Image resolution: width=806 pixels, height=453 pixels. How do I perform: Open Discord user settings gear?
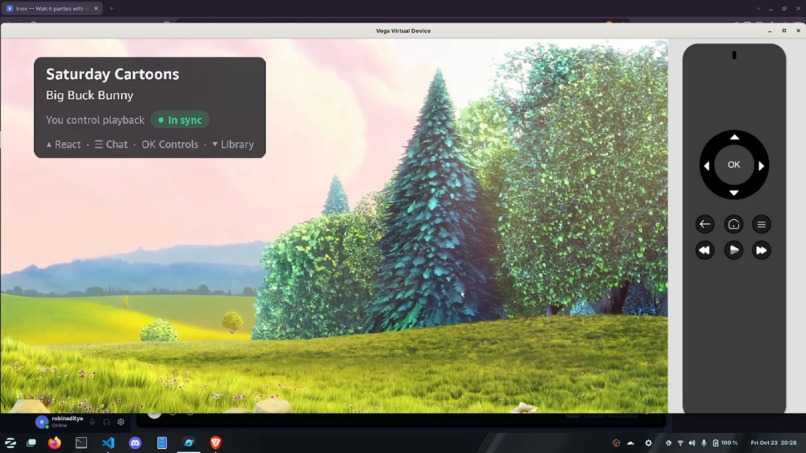coord(121,422)
